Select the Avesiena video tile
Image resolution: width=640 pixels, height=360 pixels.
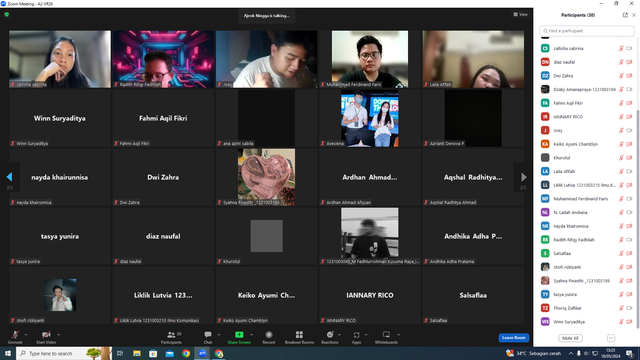tap(370, 118)
